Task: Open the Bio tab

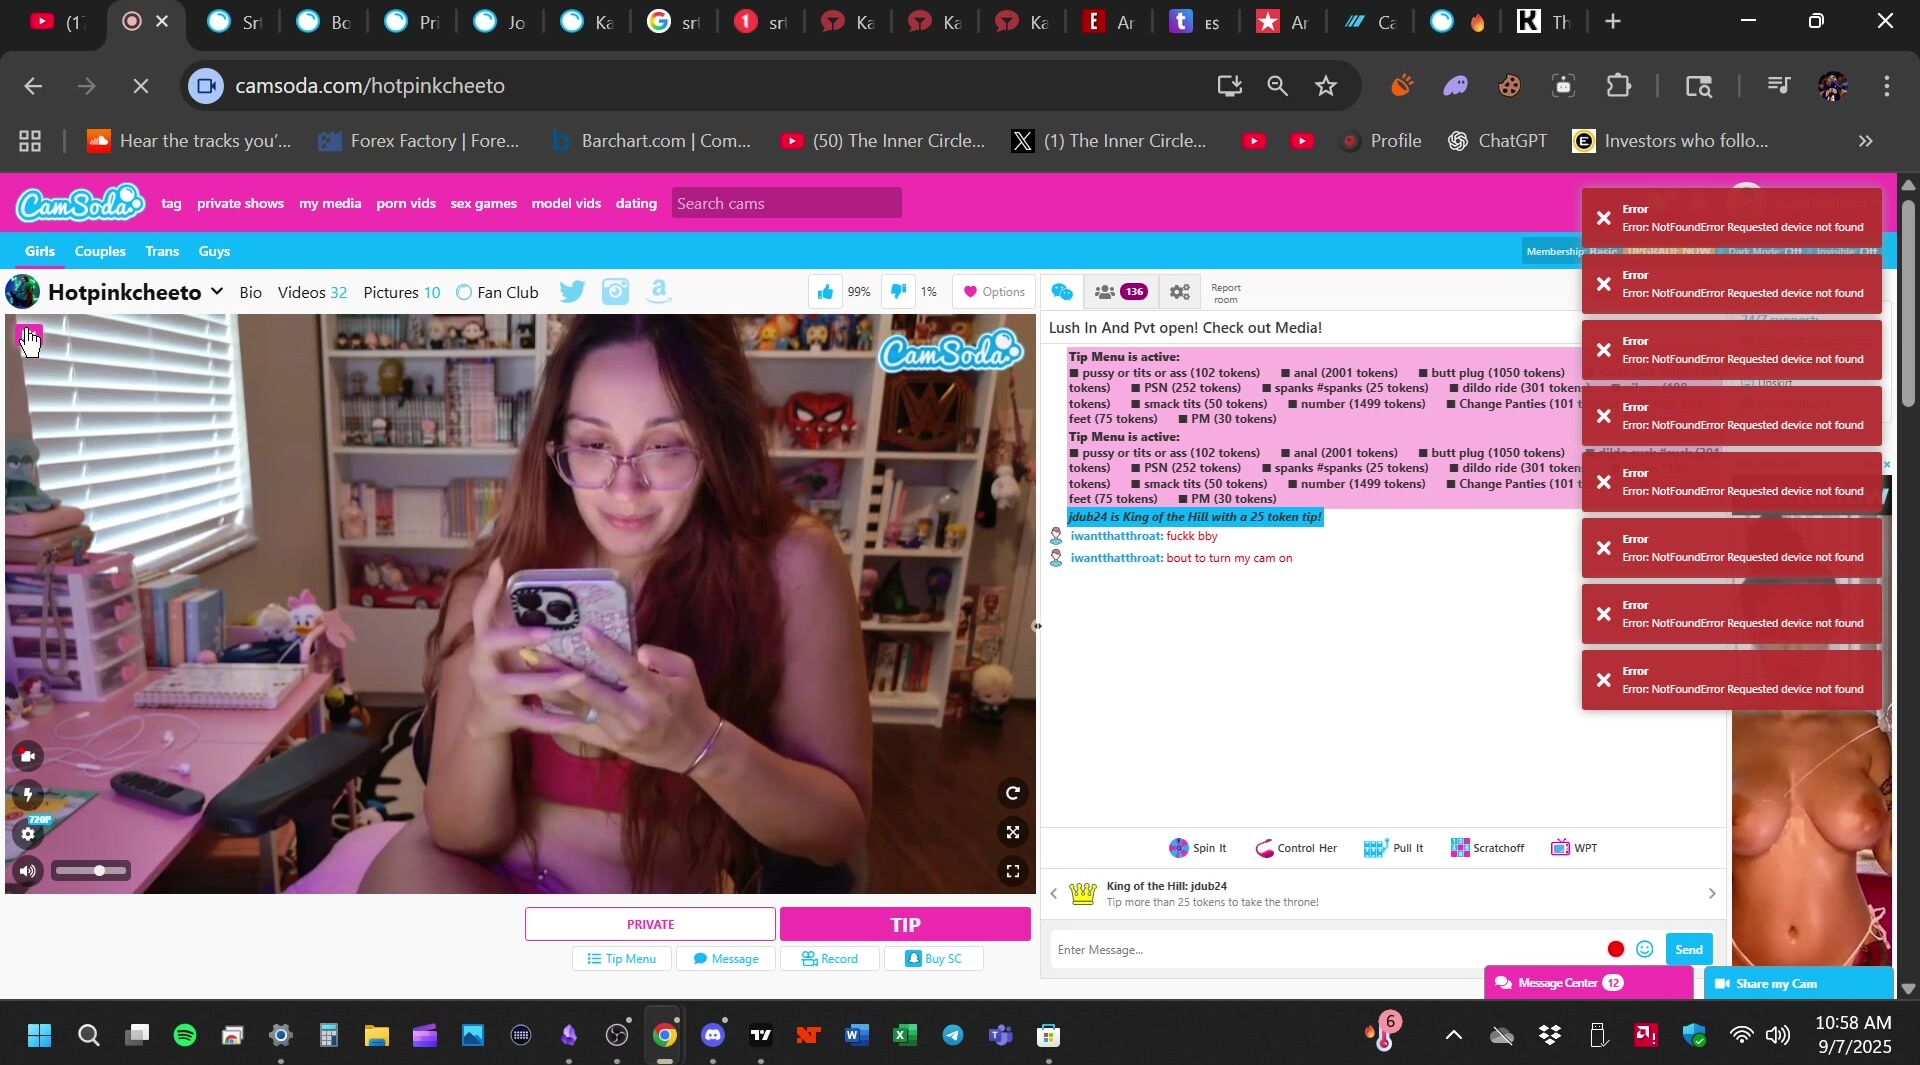Action: tap(250, 292)
